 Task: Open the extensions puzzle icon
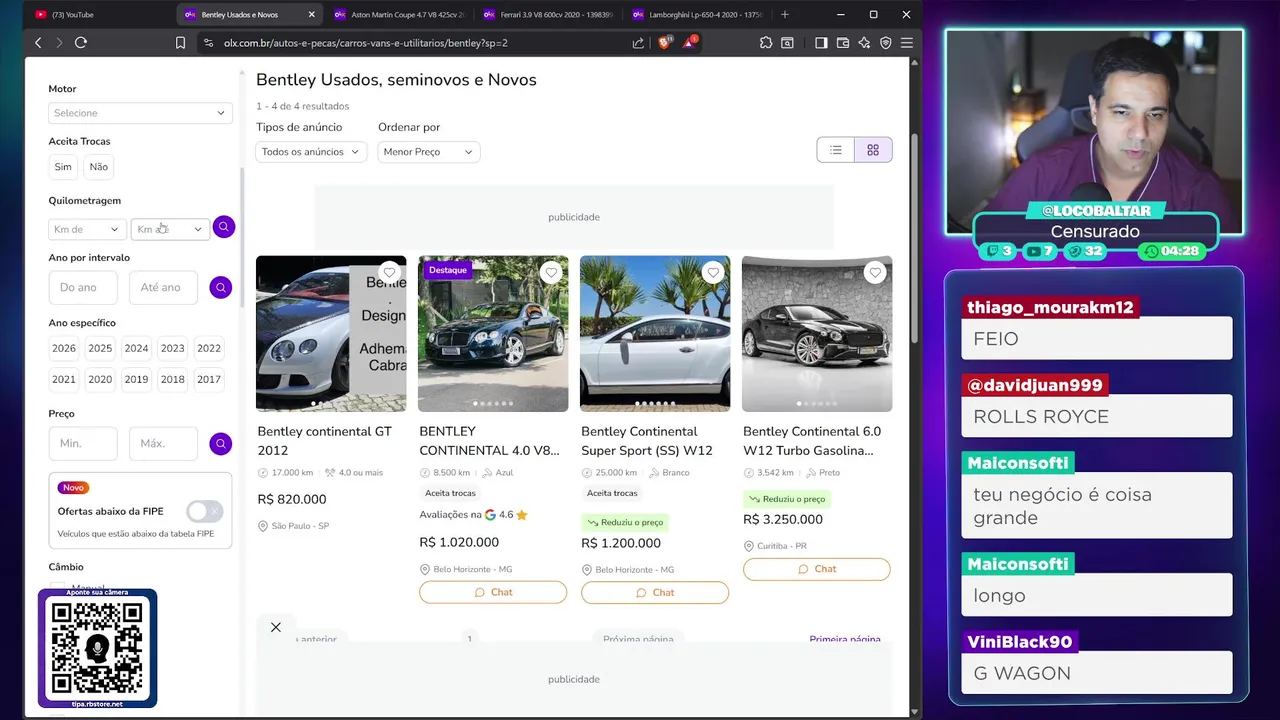tap(766, 43)
